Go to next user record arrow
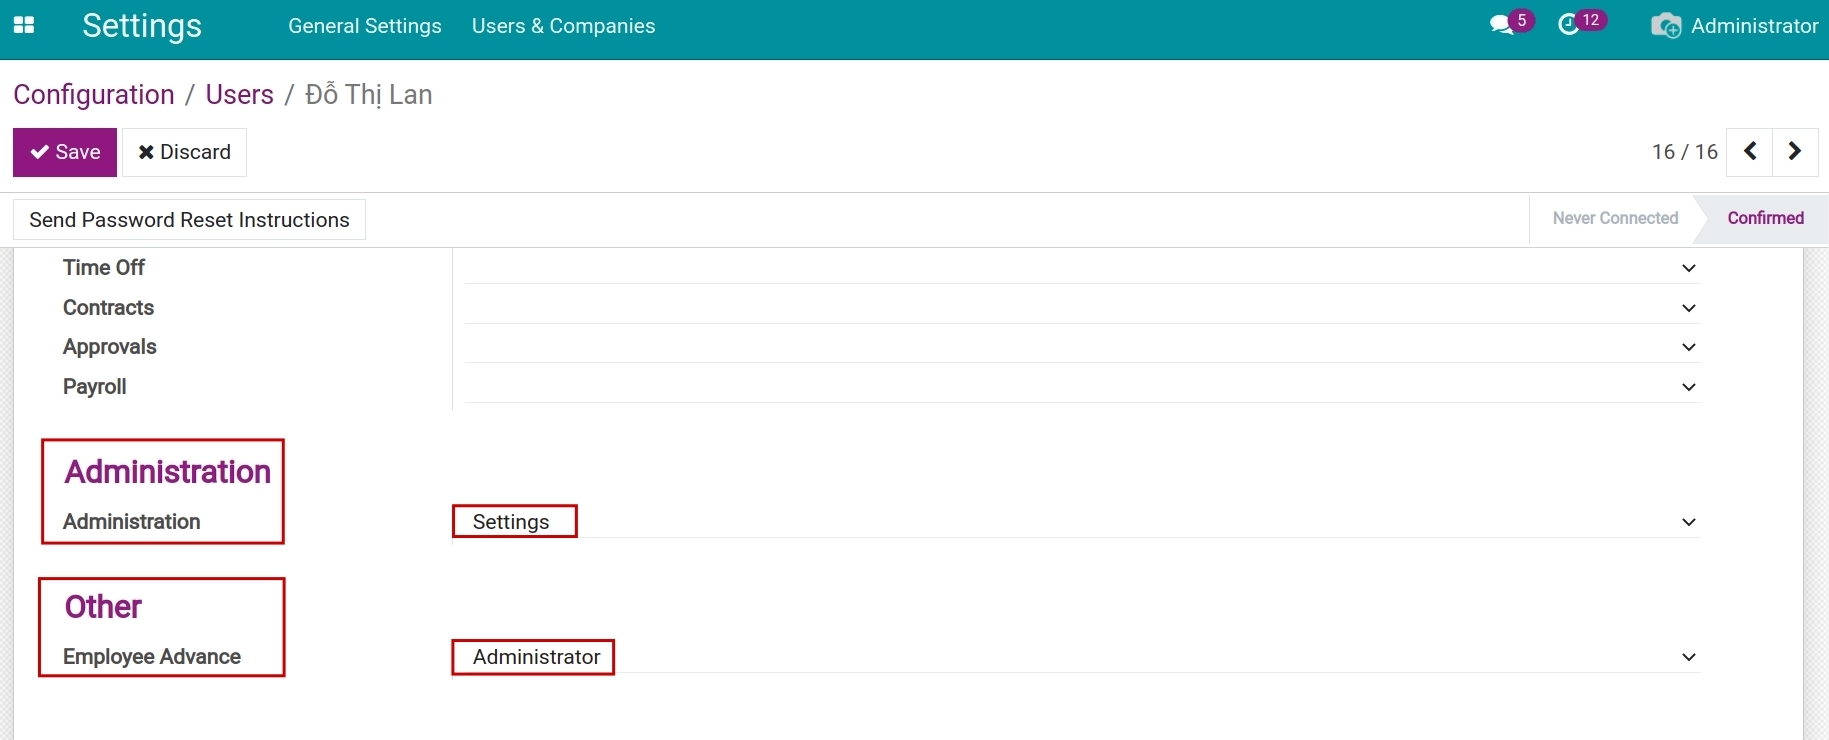Screen dimensions: 1829x740 [x=1795, y=152]
